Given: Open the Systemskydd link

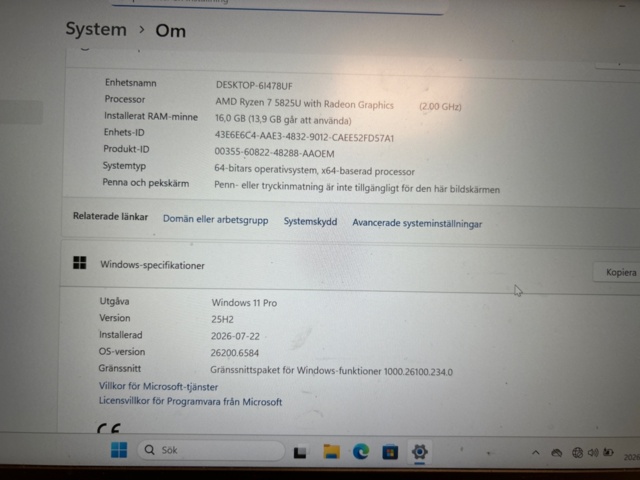Looking at the screenshot, I should [x=310, y=222].
